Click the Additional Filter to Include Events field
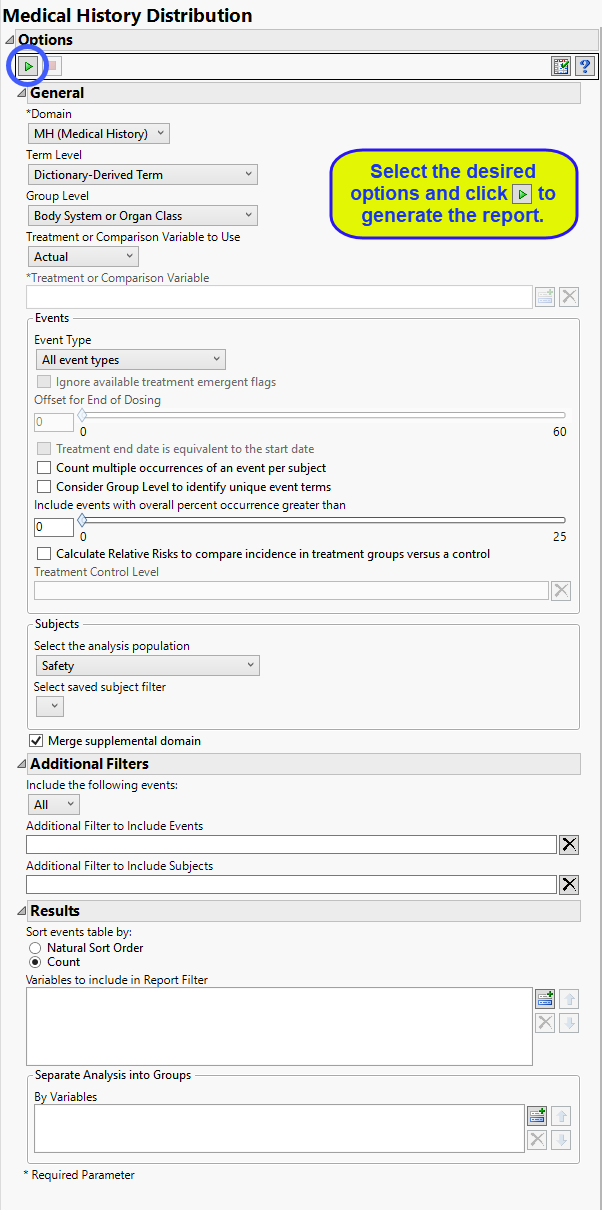 291,845
